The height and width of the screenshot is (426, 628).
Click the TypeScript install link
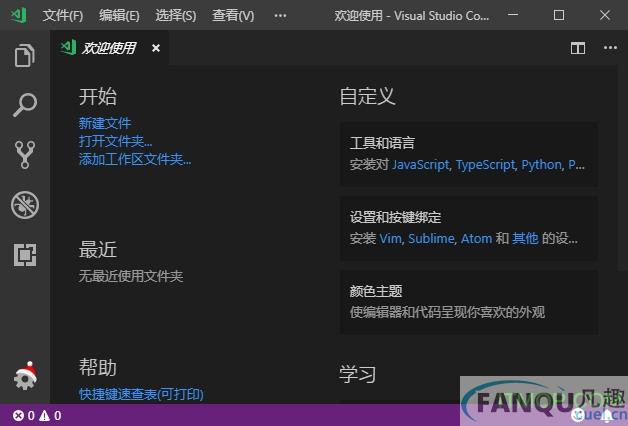coord(485,165)
